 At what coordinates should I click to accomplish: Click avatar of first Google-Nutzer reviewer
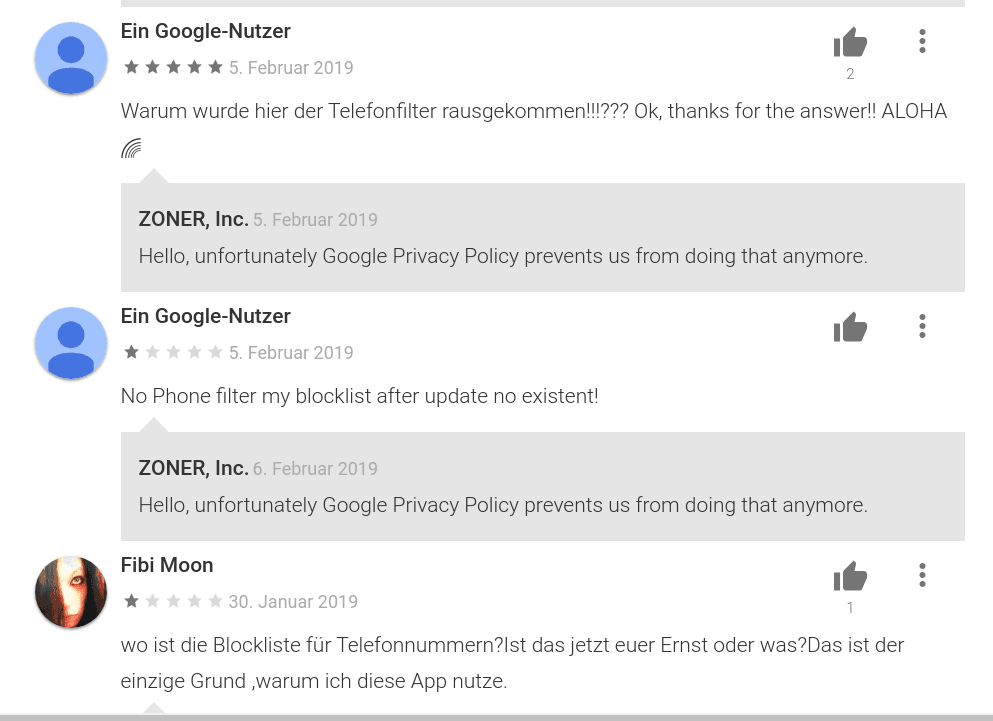pos(71,58)
